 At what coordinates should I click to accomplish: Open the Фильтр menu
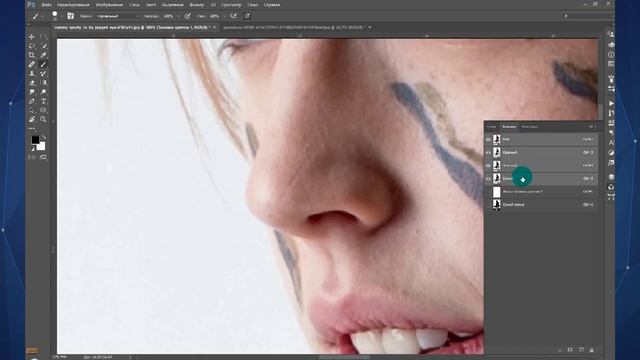tap(197, 5)
